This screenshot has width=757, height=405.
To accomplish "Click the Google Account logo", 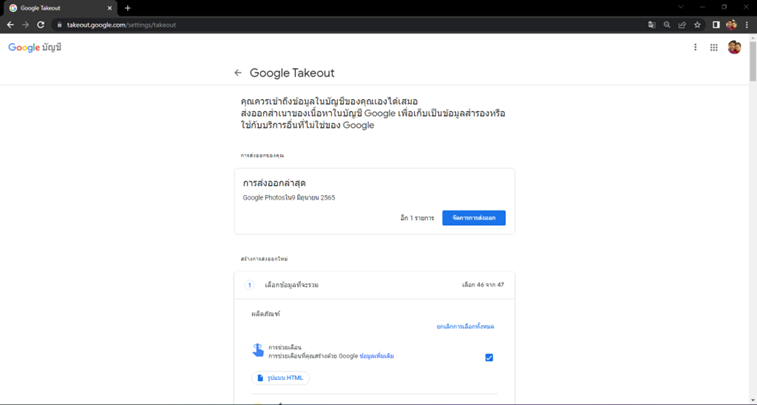I will point(35,47).
